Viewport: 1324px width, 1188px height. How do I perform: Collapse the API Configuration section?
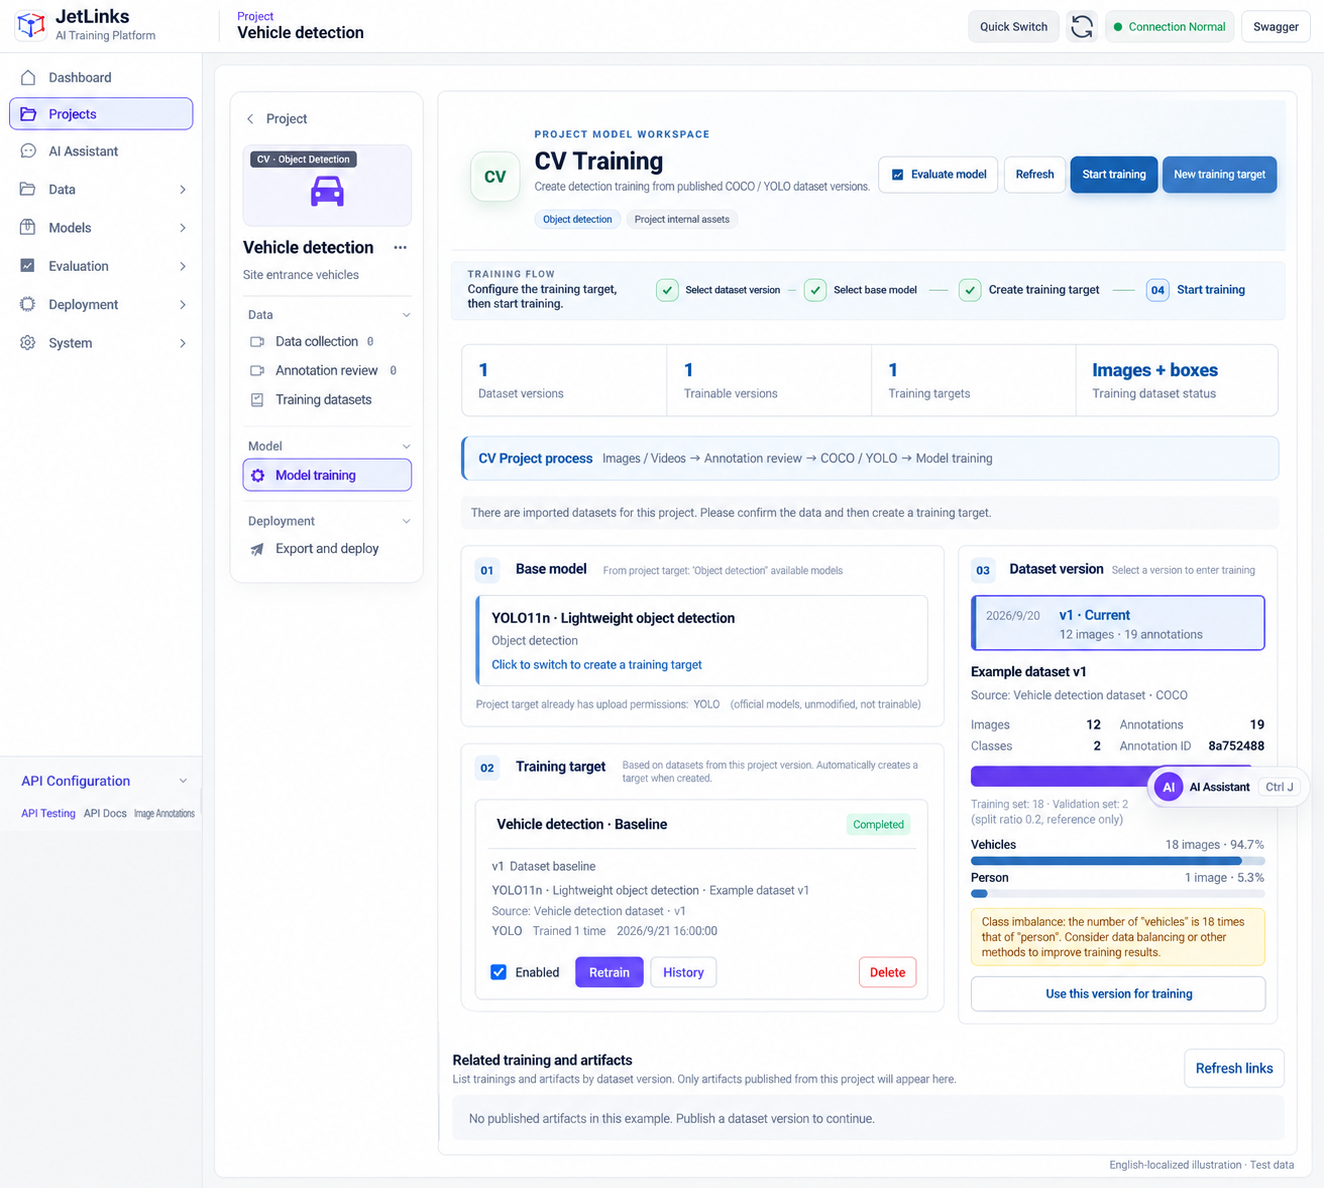pyautogui.click(x=182, y=781)
